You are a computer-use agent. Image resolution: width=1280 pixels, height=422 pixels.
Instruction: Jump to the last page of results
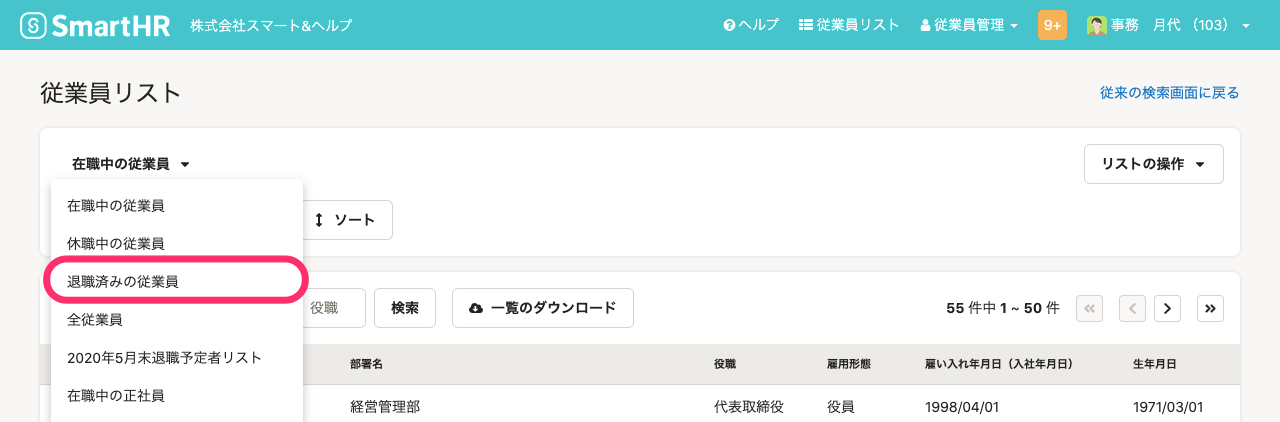click(x=1210, y=308)
